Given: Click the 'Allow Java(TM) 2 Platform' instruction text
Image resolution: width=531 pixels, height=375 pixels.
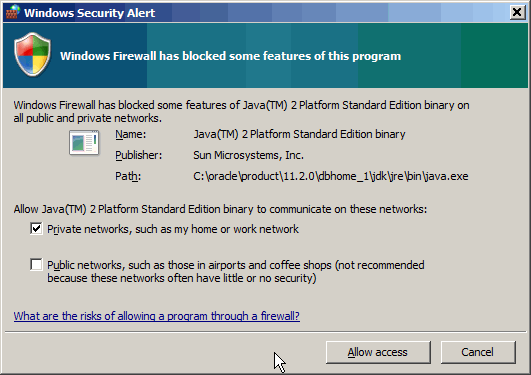Looking at the screenshot, I should point(220,209).
